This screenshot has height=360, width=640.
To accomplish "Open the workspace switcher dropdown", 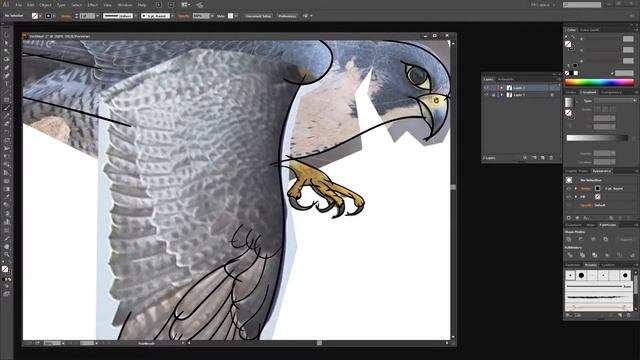I will tap(543, 5).
